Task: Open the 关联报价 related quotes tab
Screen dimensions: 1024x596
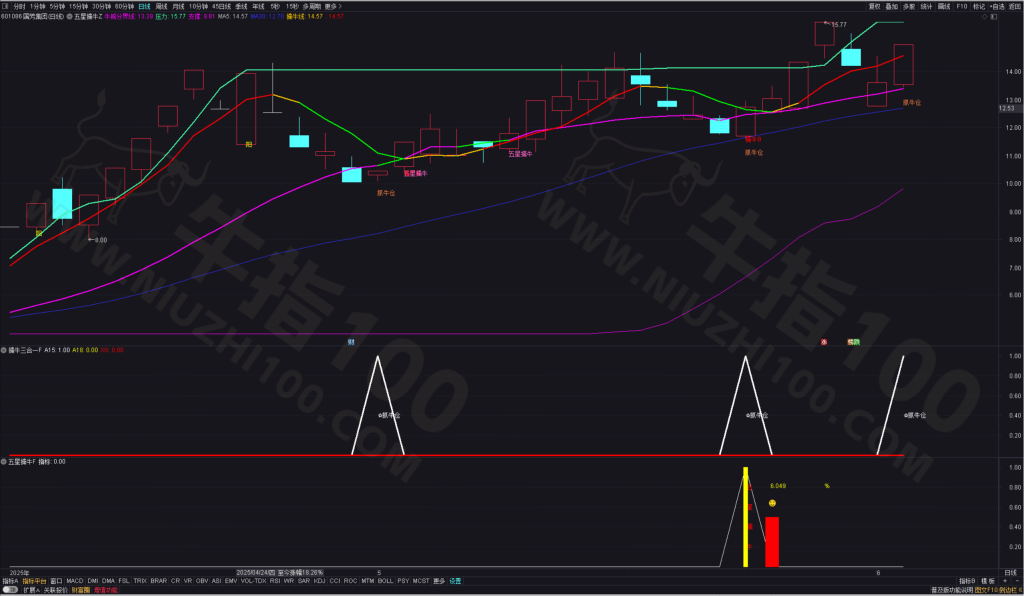Action: 56,590
